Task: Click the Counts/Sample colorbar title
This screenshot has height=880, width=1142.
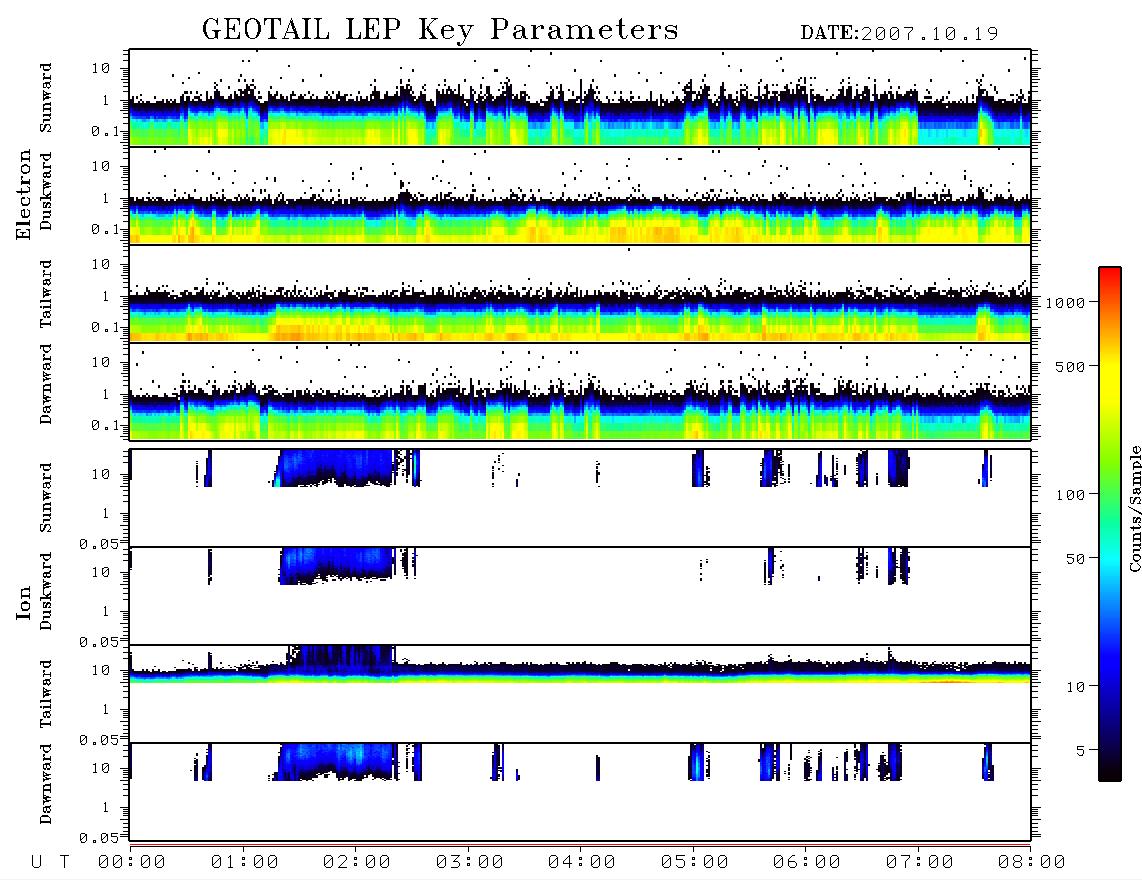Action: click(1134, 508)
